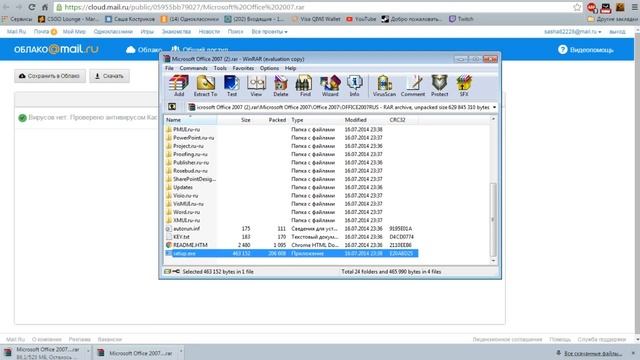Image resolution: width=640 pixels, height=360 pixels.
Task: Open the Options menu
Action: (269, 68)
